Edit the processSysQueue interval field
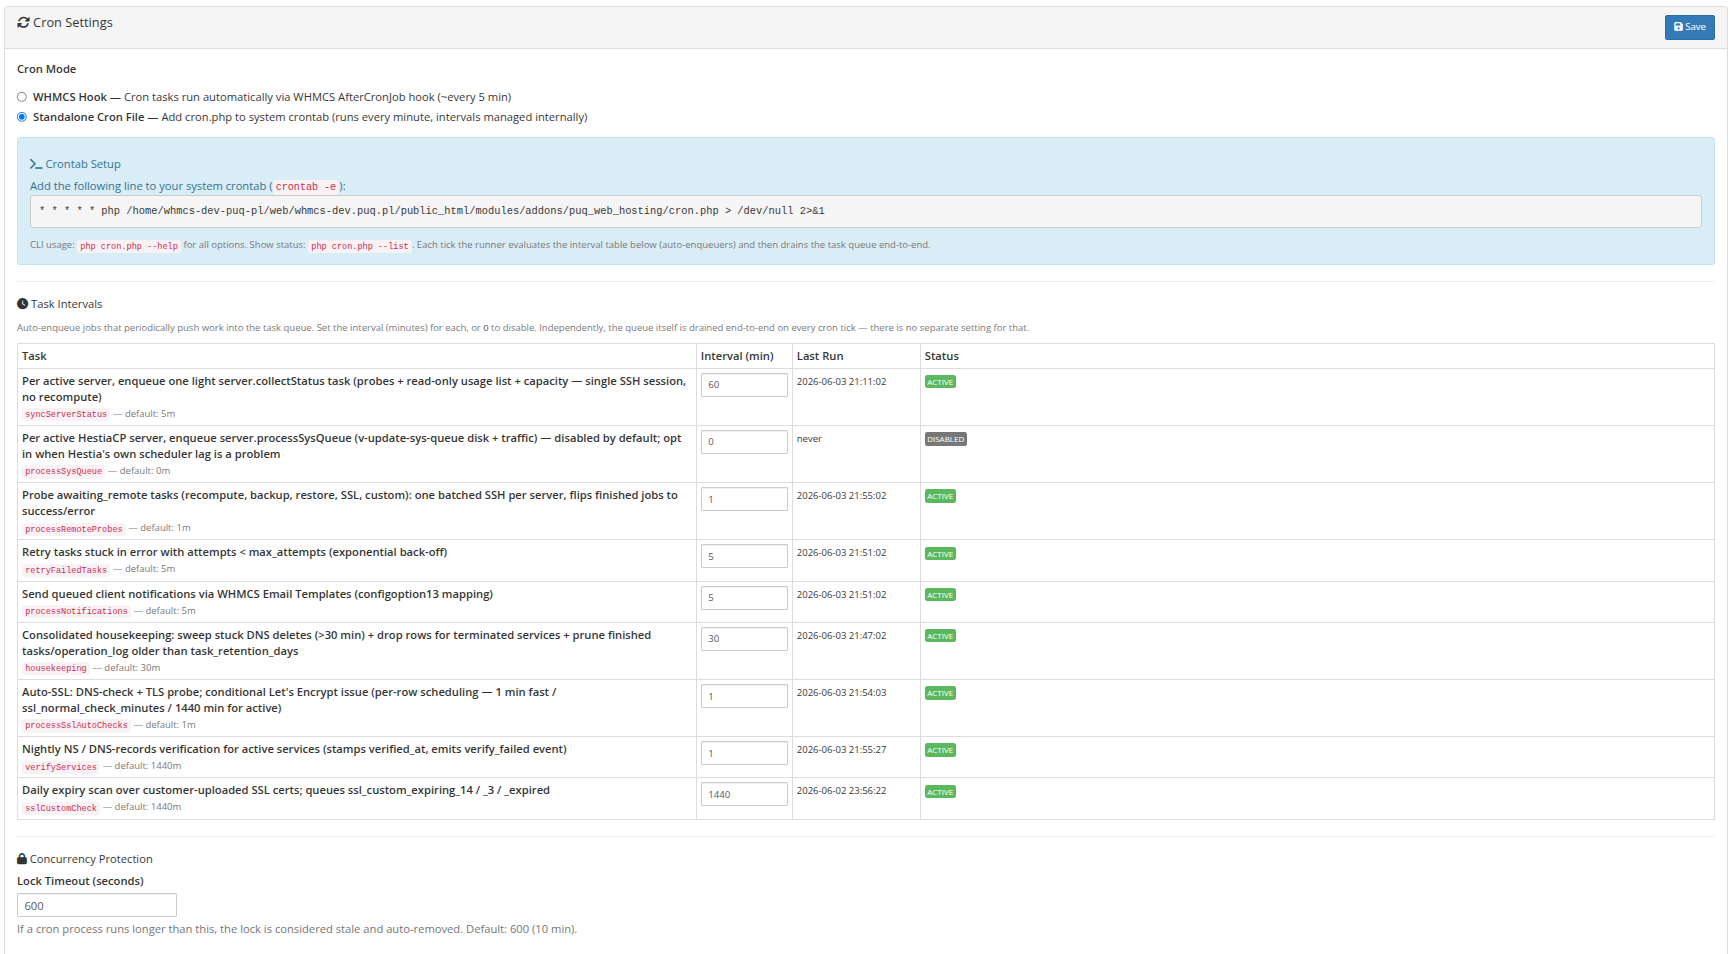The height and width of the screenshot is (954, 1730). click(x=744, y=442)
